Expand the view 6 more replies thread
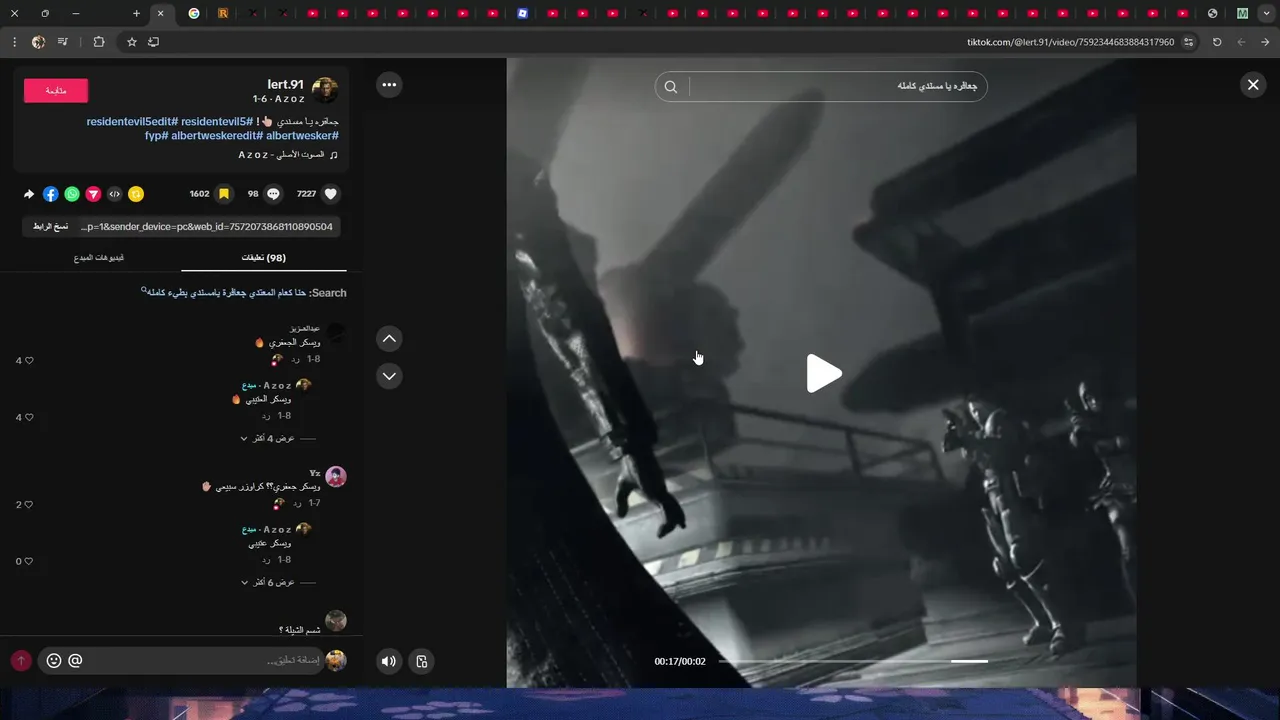 click(267, 582)
